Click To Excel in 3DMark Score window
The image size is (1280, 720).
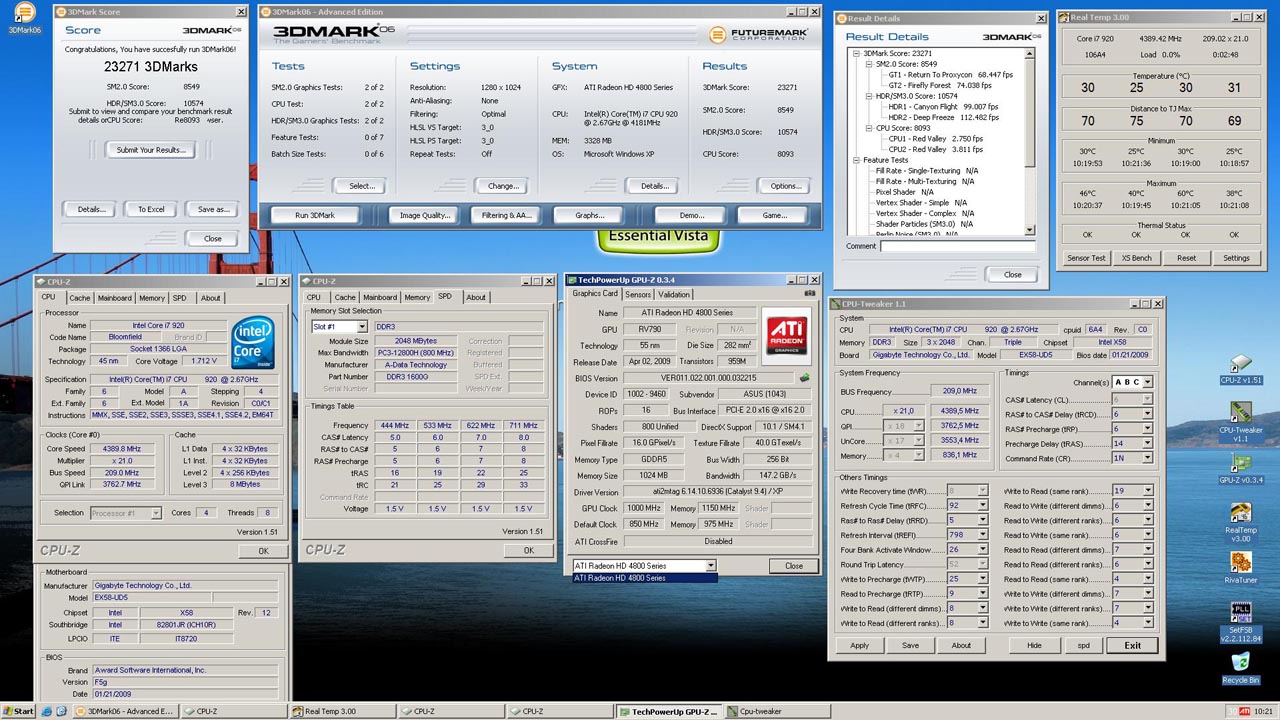151,209
